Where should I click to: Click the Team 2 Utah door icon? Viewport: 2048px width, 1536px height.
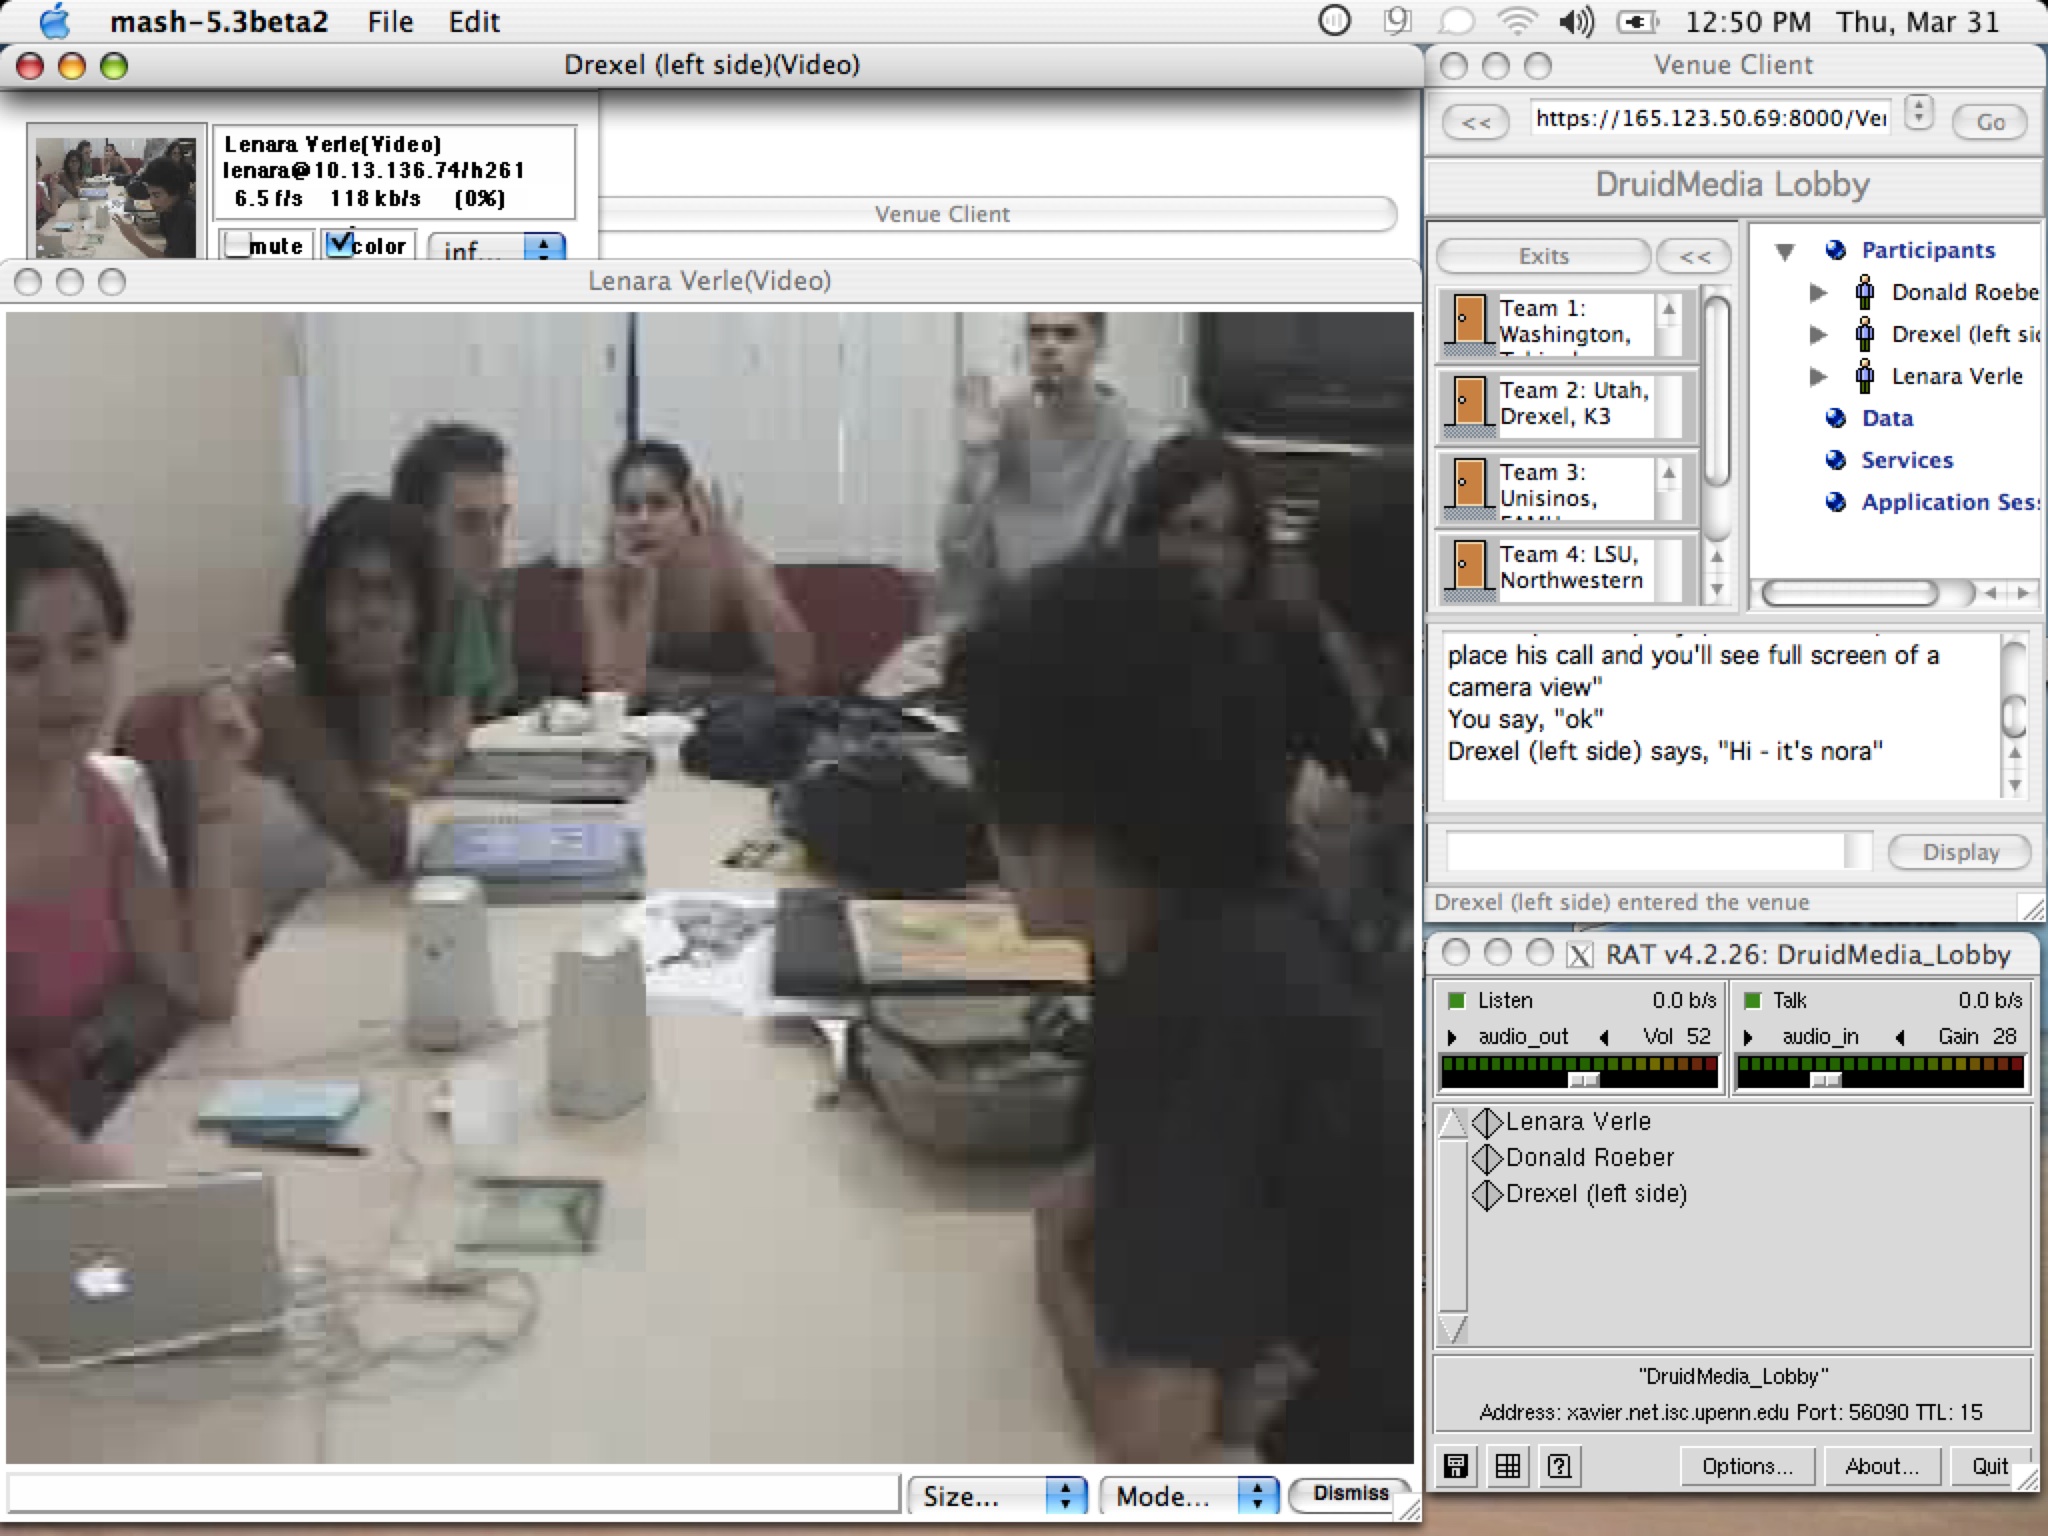[x=1468, y=404]
